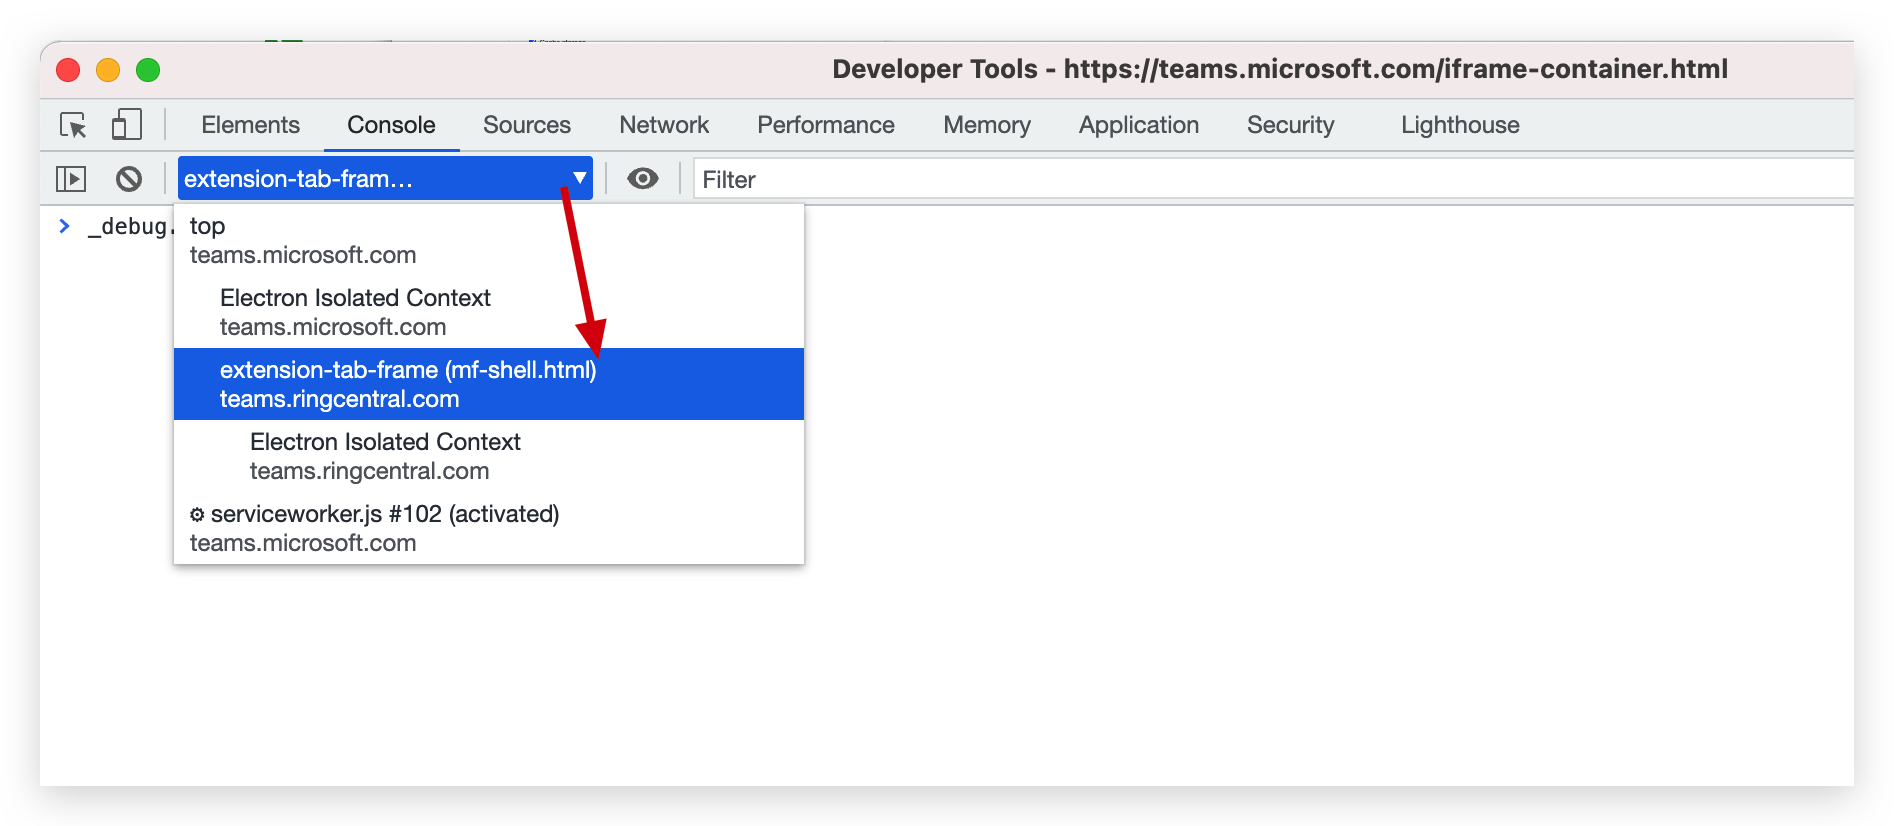
Task: Open the Performance tab
Action: click(x=826, y=125)
